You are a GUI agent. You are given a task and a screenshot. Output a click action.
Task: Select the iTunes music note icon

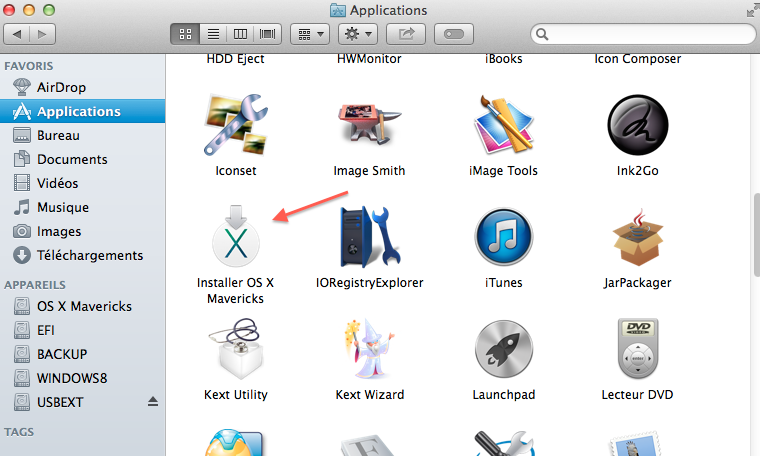click(x=504, y=237)
